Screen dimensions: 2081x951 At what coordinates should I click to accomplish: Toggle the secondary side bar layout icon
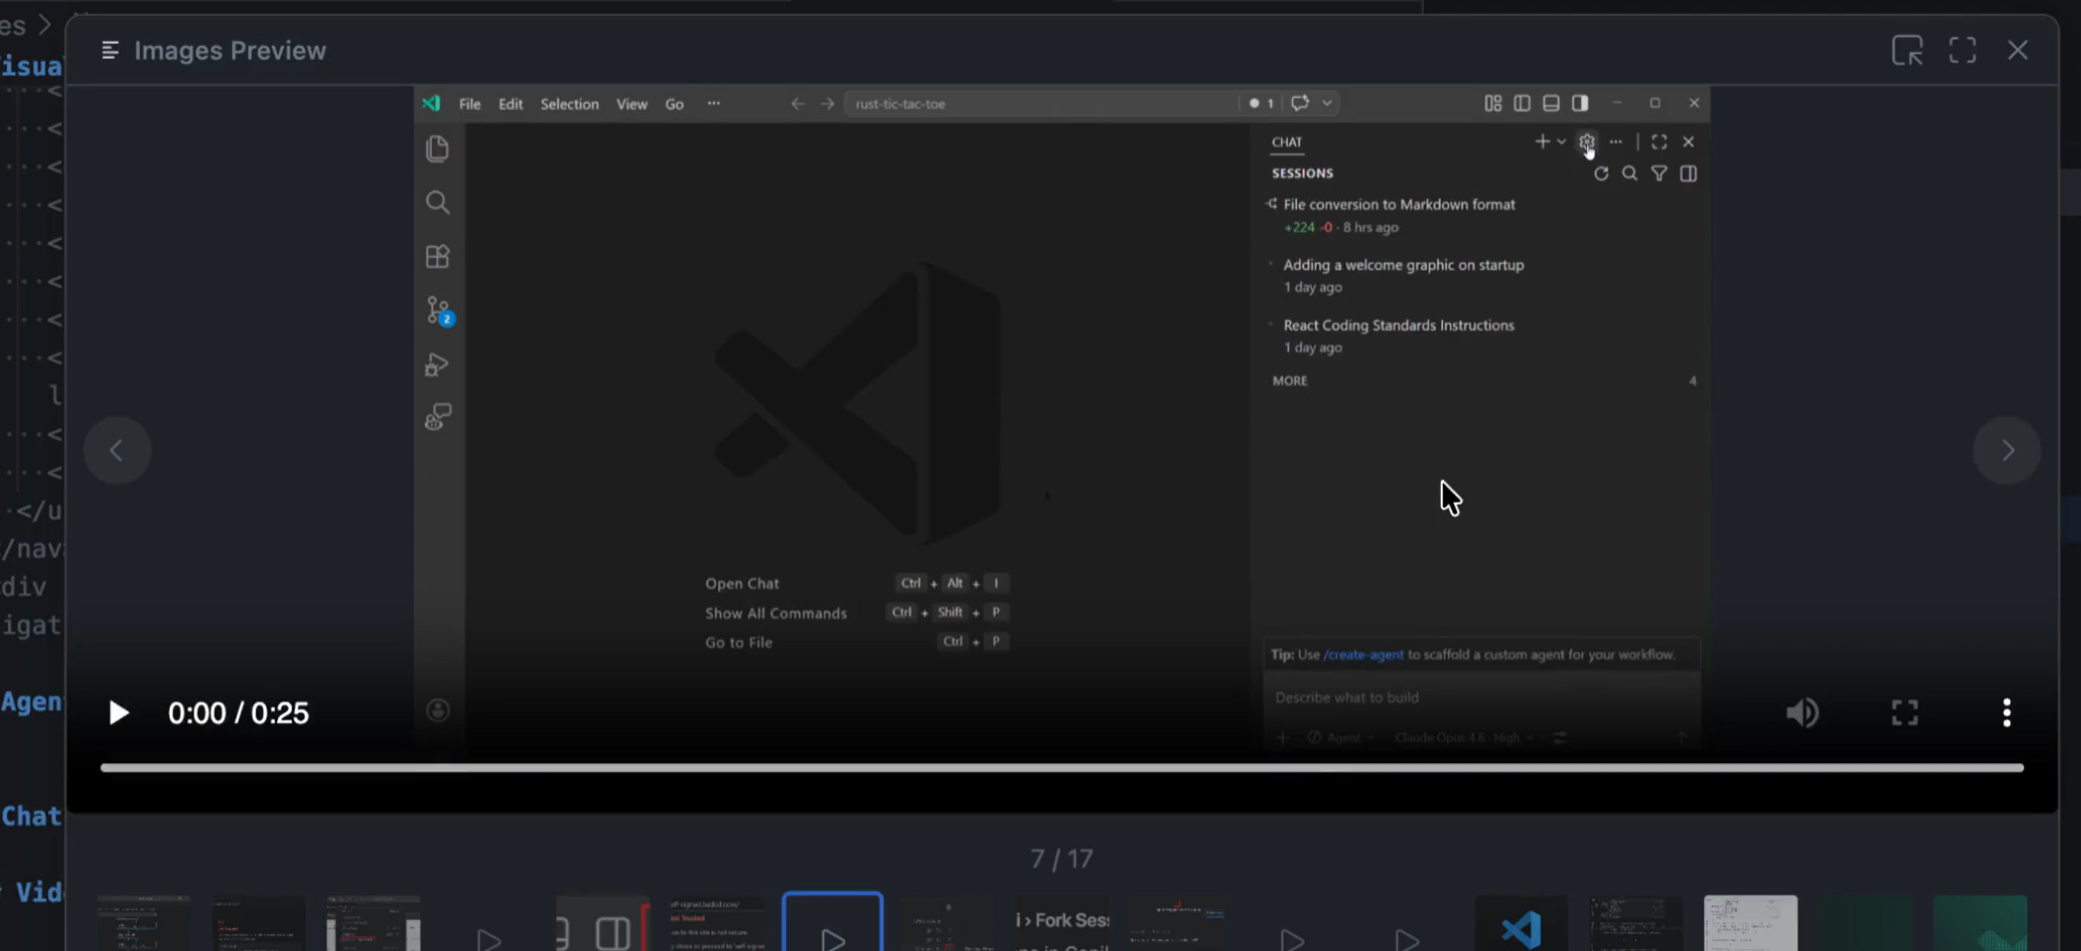coord(1580,103)
